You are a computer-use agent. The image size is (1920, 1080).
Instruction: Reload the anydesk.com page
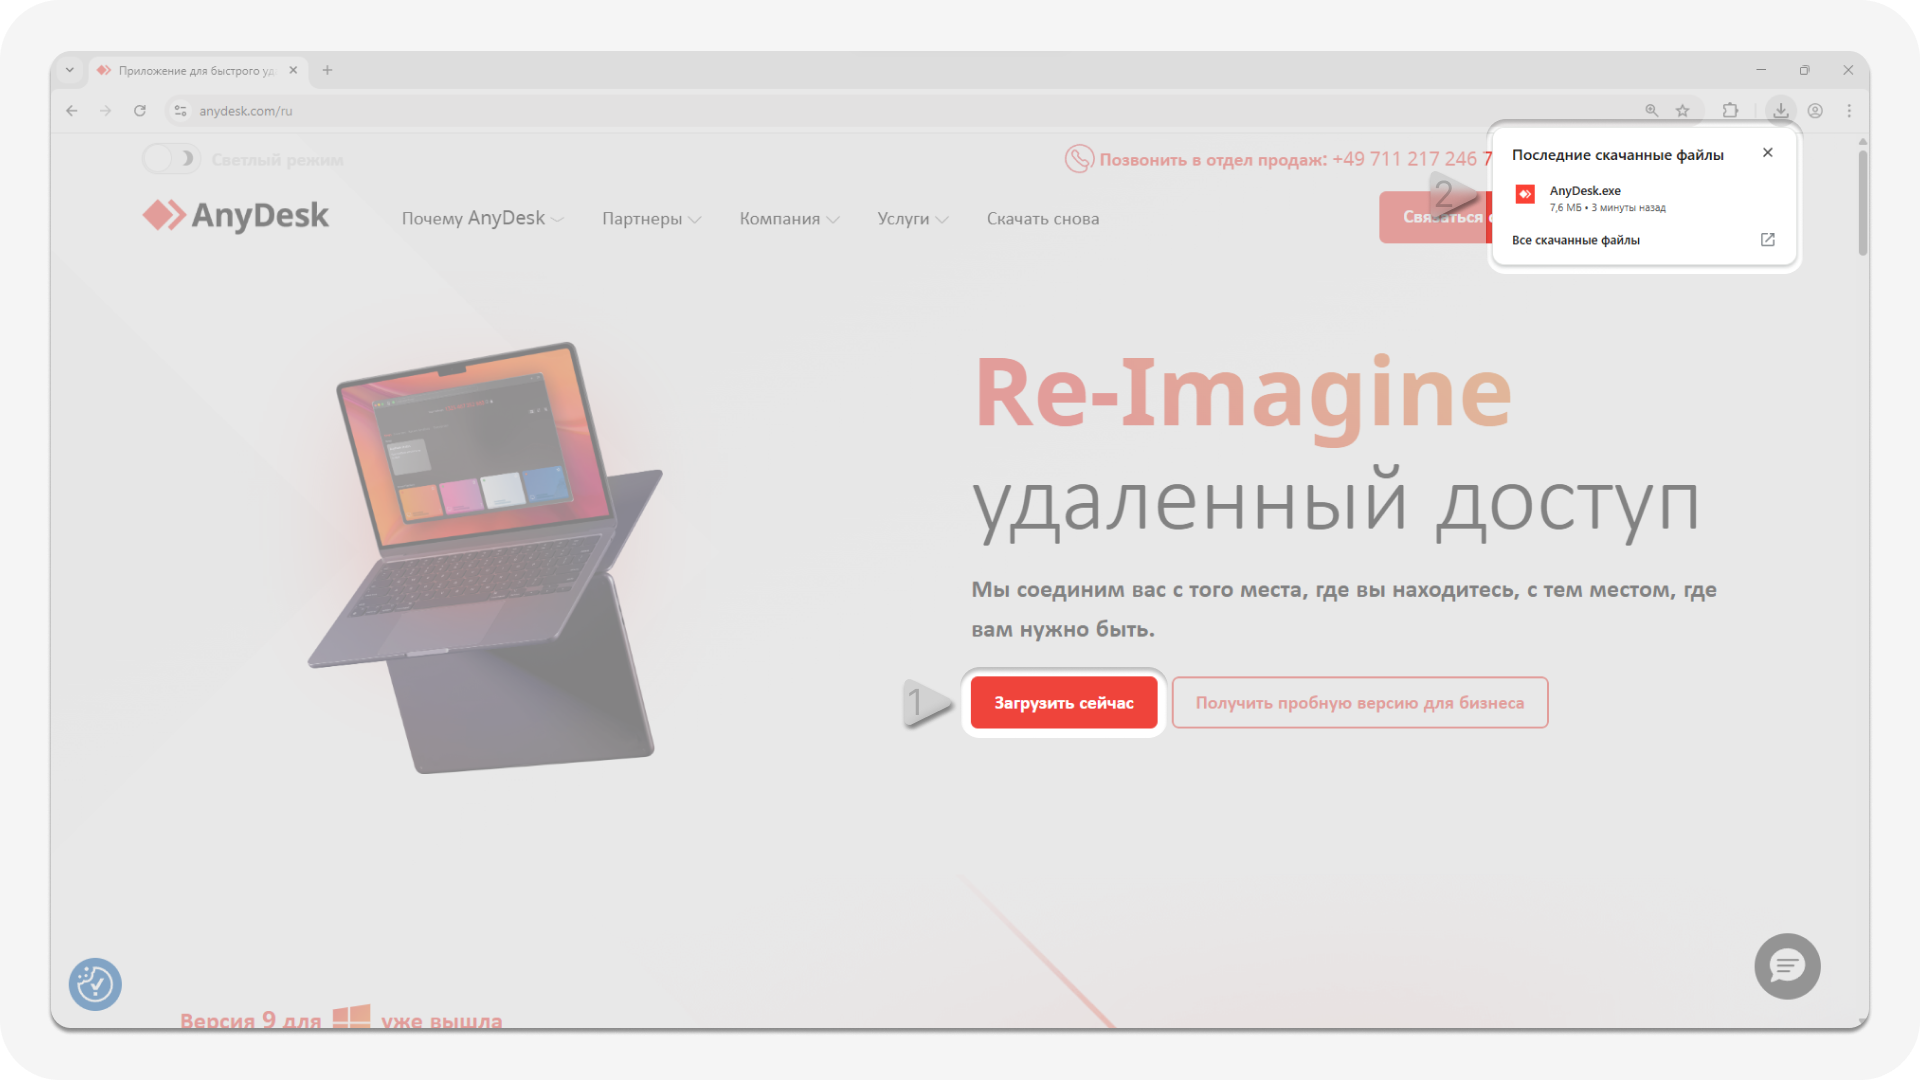pyautogui.click(x=139, y=111)
